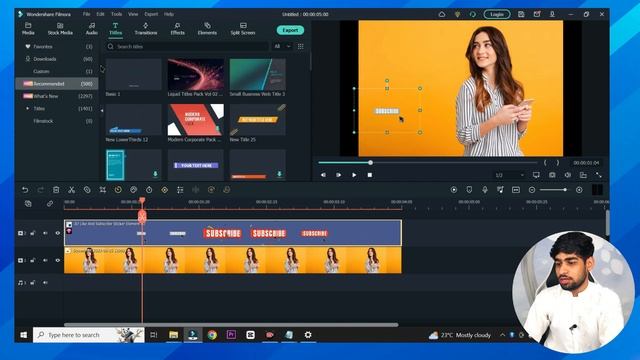Select the Liquid Titles Pack thumbnail
This screenshot has height=360, width=640.
click(196, 74)
